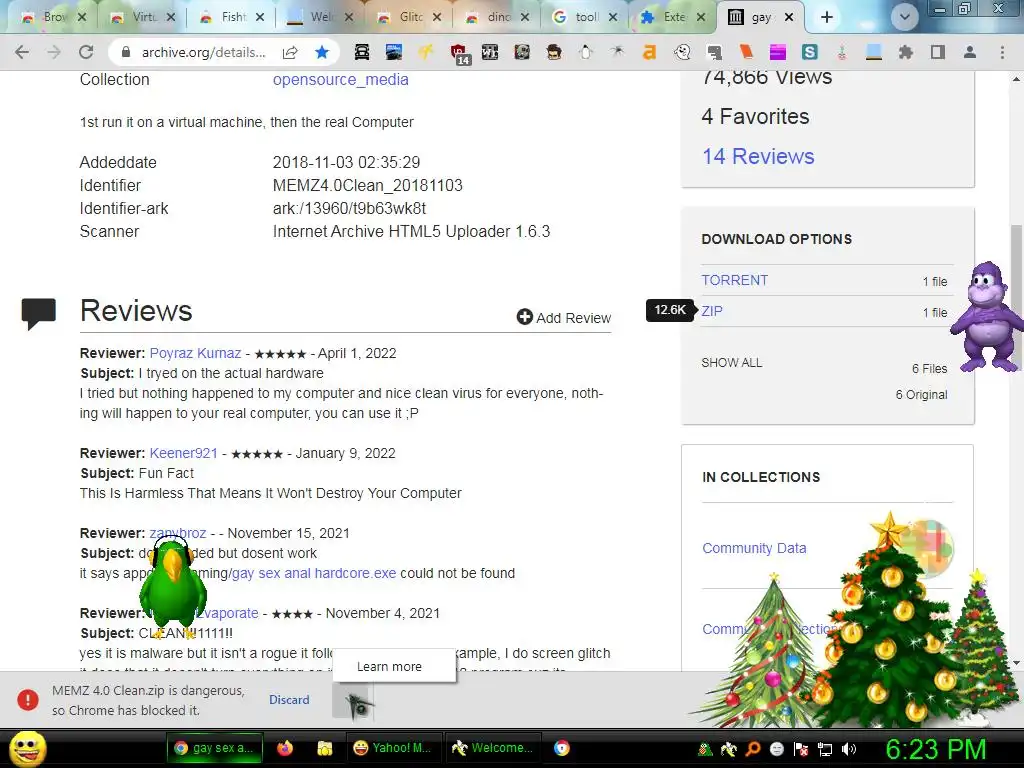Download the ZIP option
This screenshot has height=768, width=1024.
point(712,312)
